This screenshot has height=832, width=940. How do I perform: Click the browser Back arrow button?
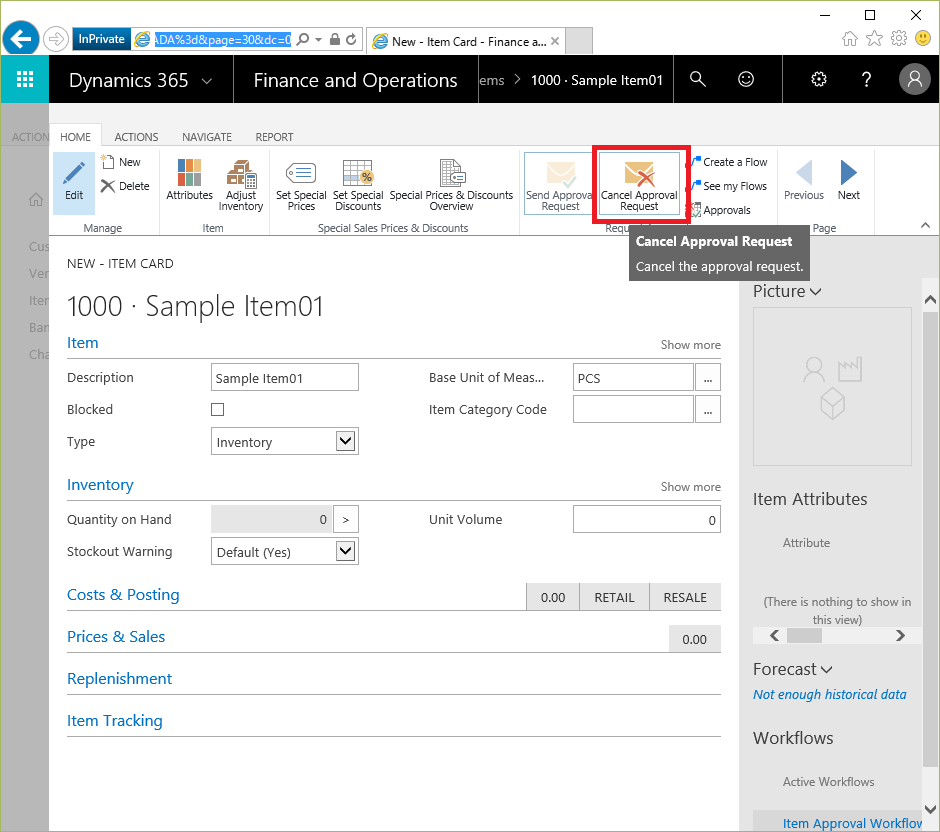point(21,39)
